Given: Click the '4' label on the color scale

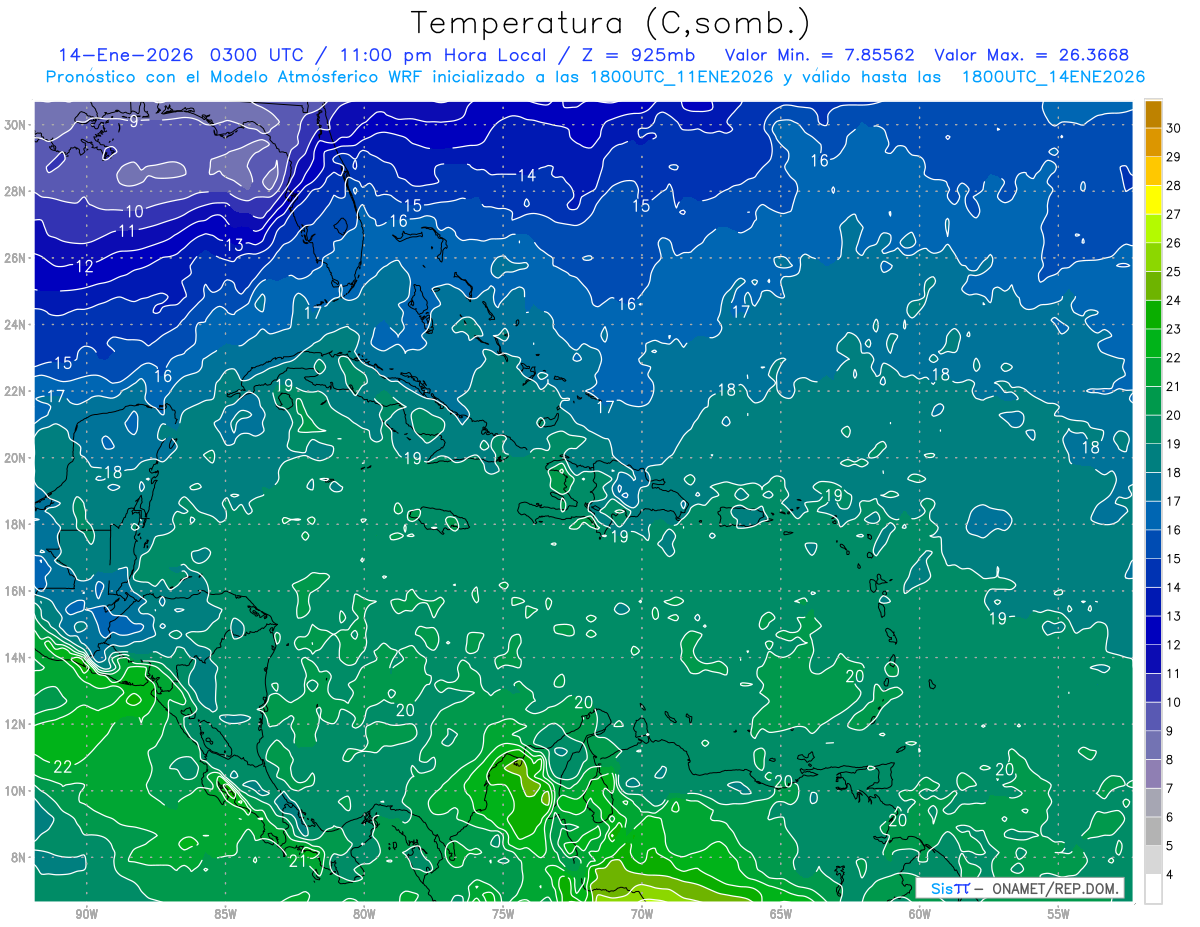Looking at the screenshot, I should pyautogui.click(x=1170, y=876).
